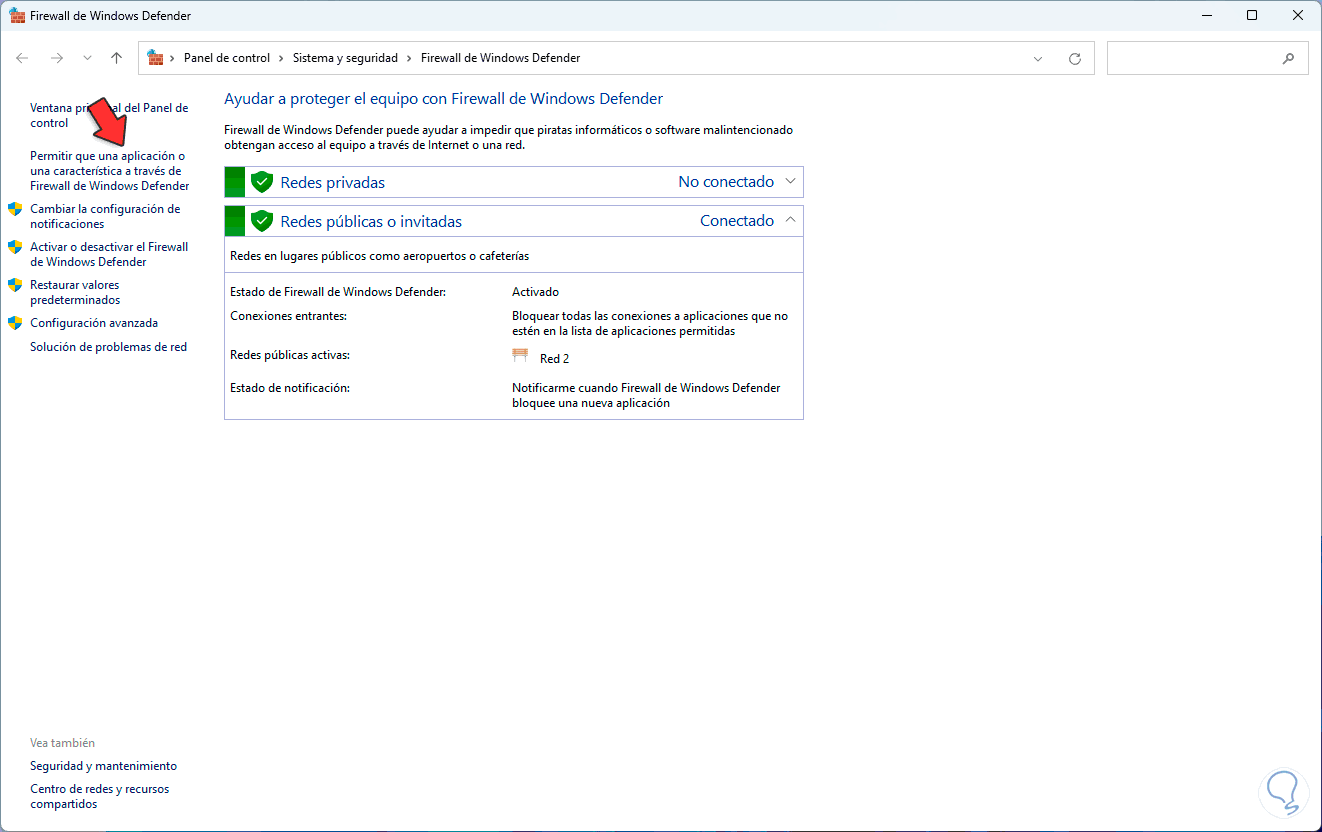The width and height of the screenshot is (1322, 832).
Task: Click the Control Panel search field
Action: coord(1208,58)
